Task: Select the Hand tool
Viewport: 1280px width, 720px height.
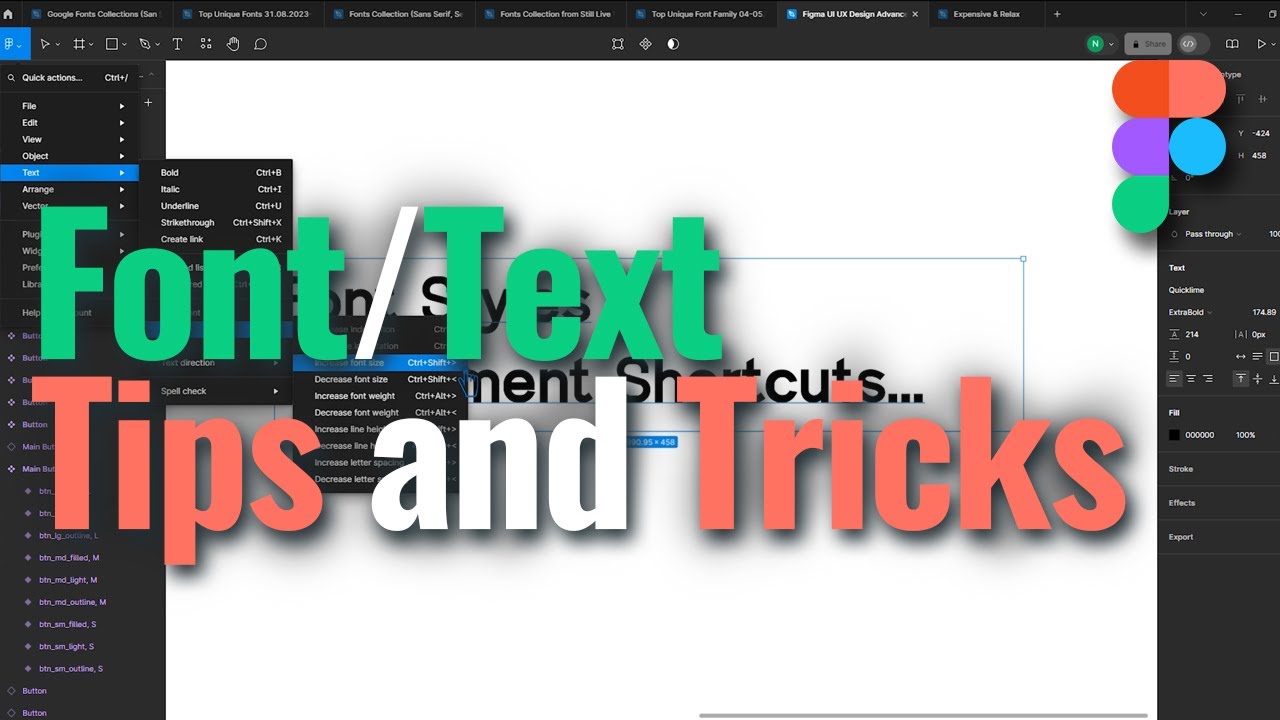Action: tap(233, 43)
